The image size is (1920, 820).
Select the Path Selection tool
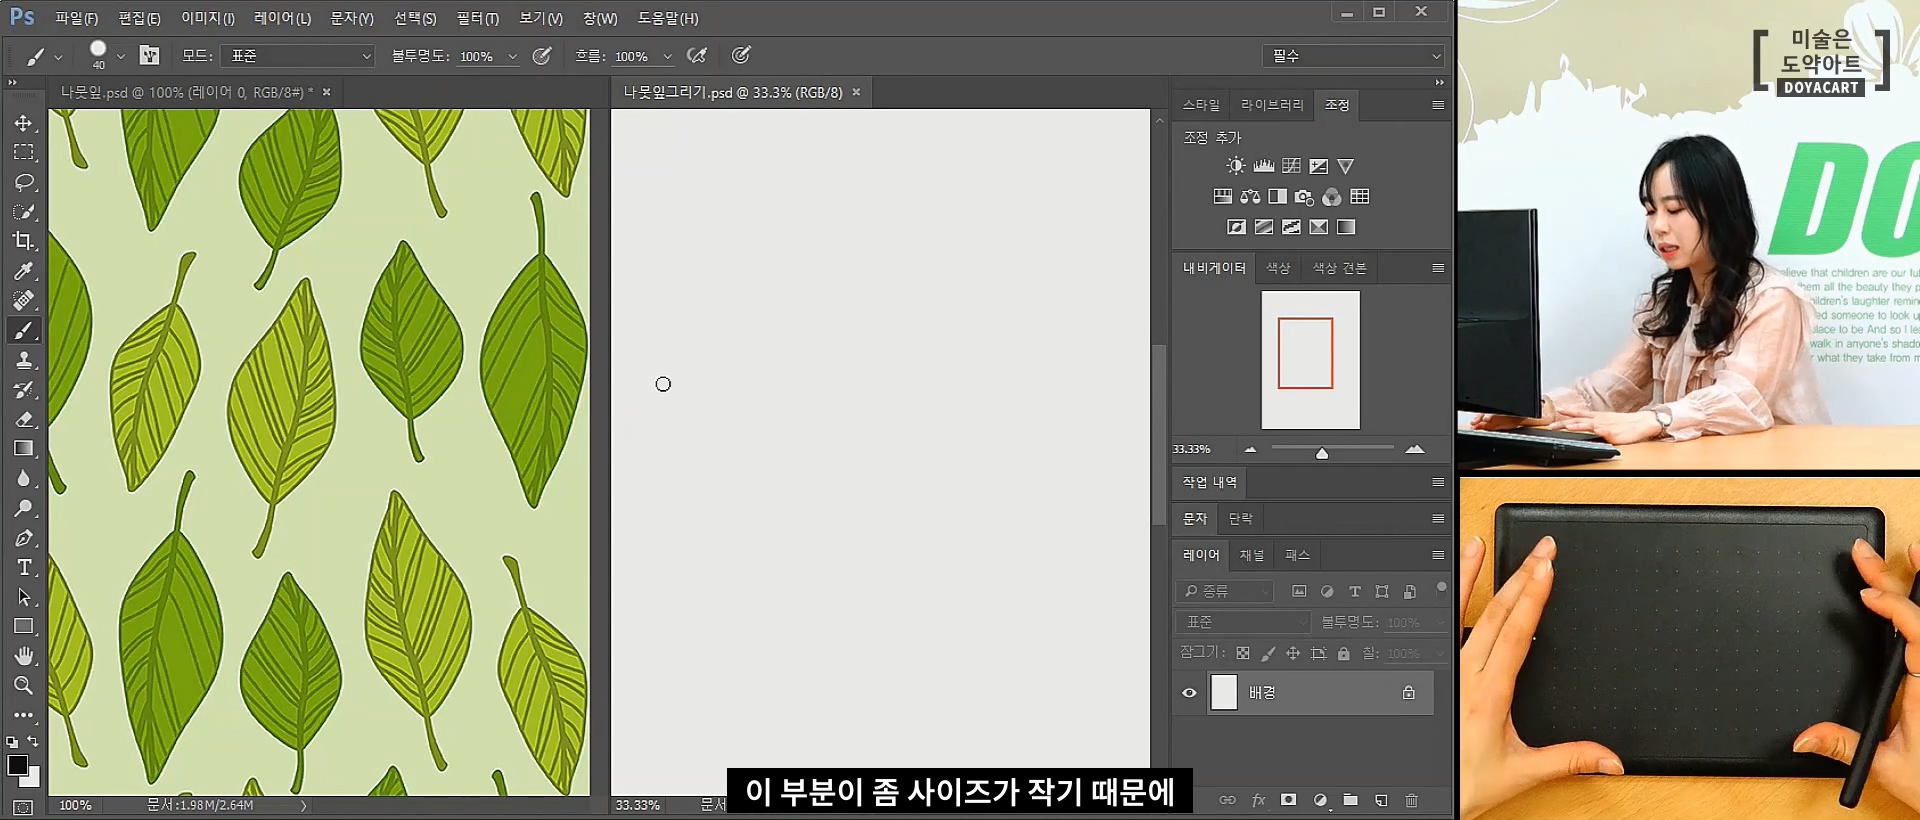pos(24,597)
